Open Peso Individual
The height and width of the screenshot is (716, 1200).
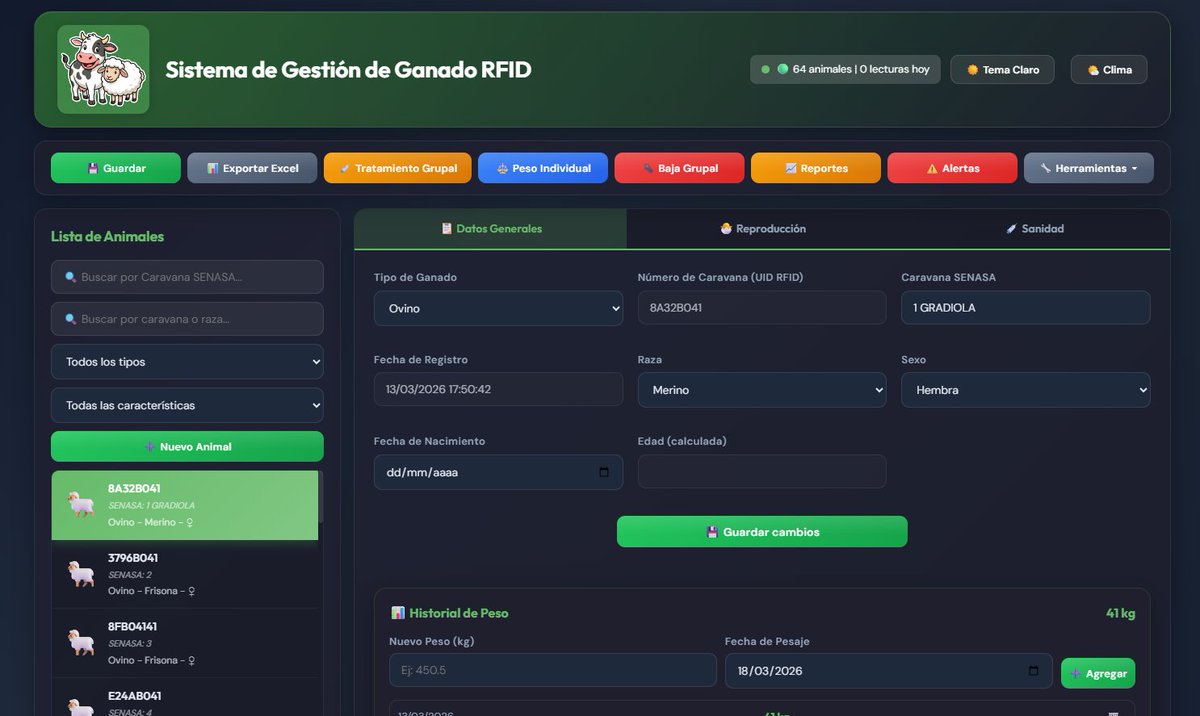(x=543, y=168)
